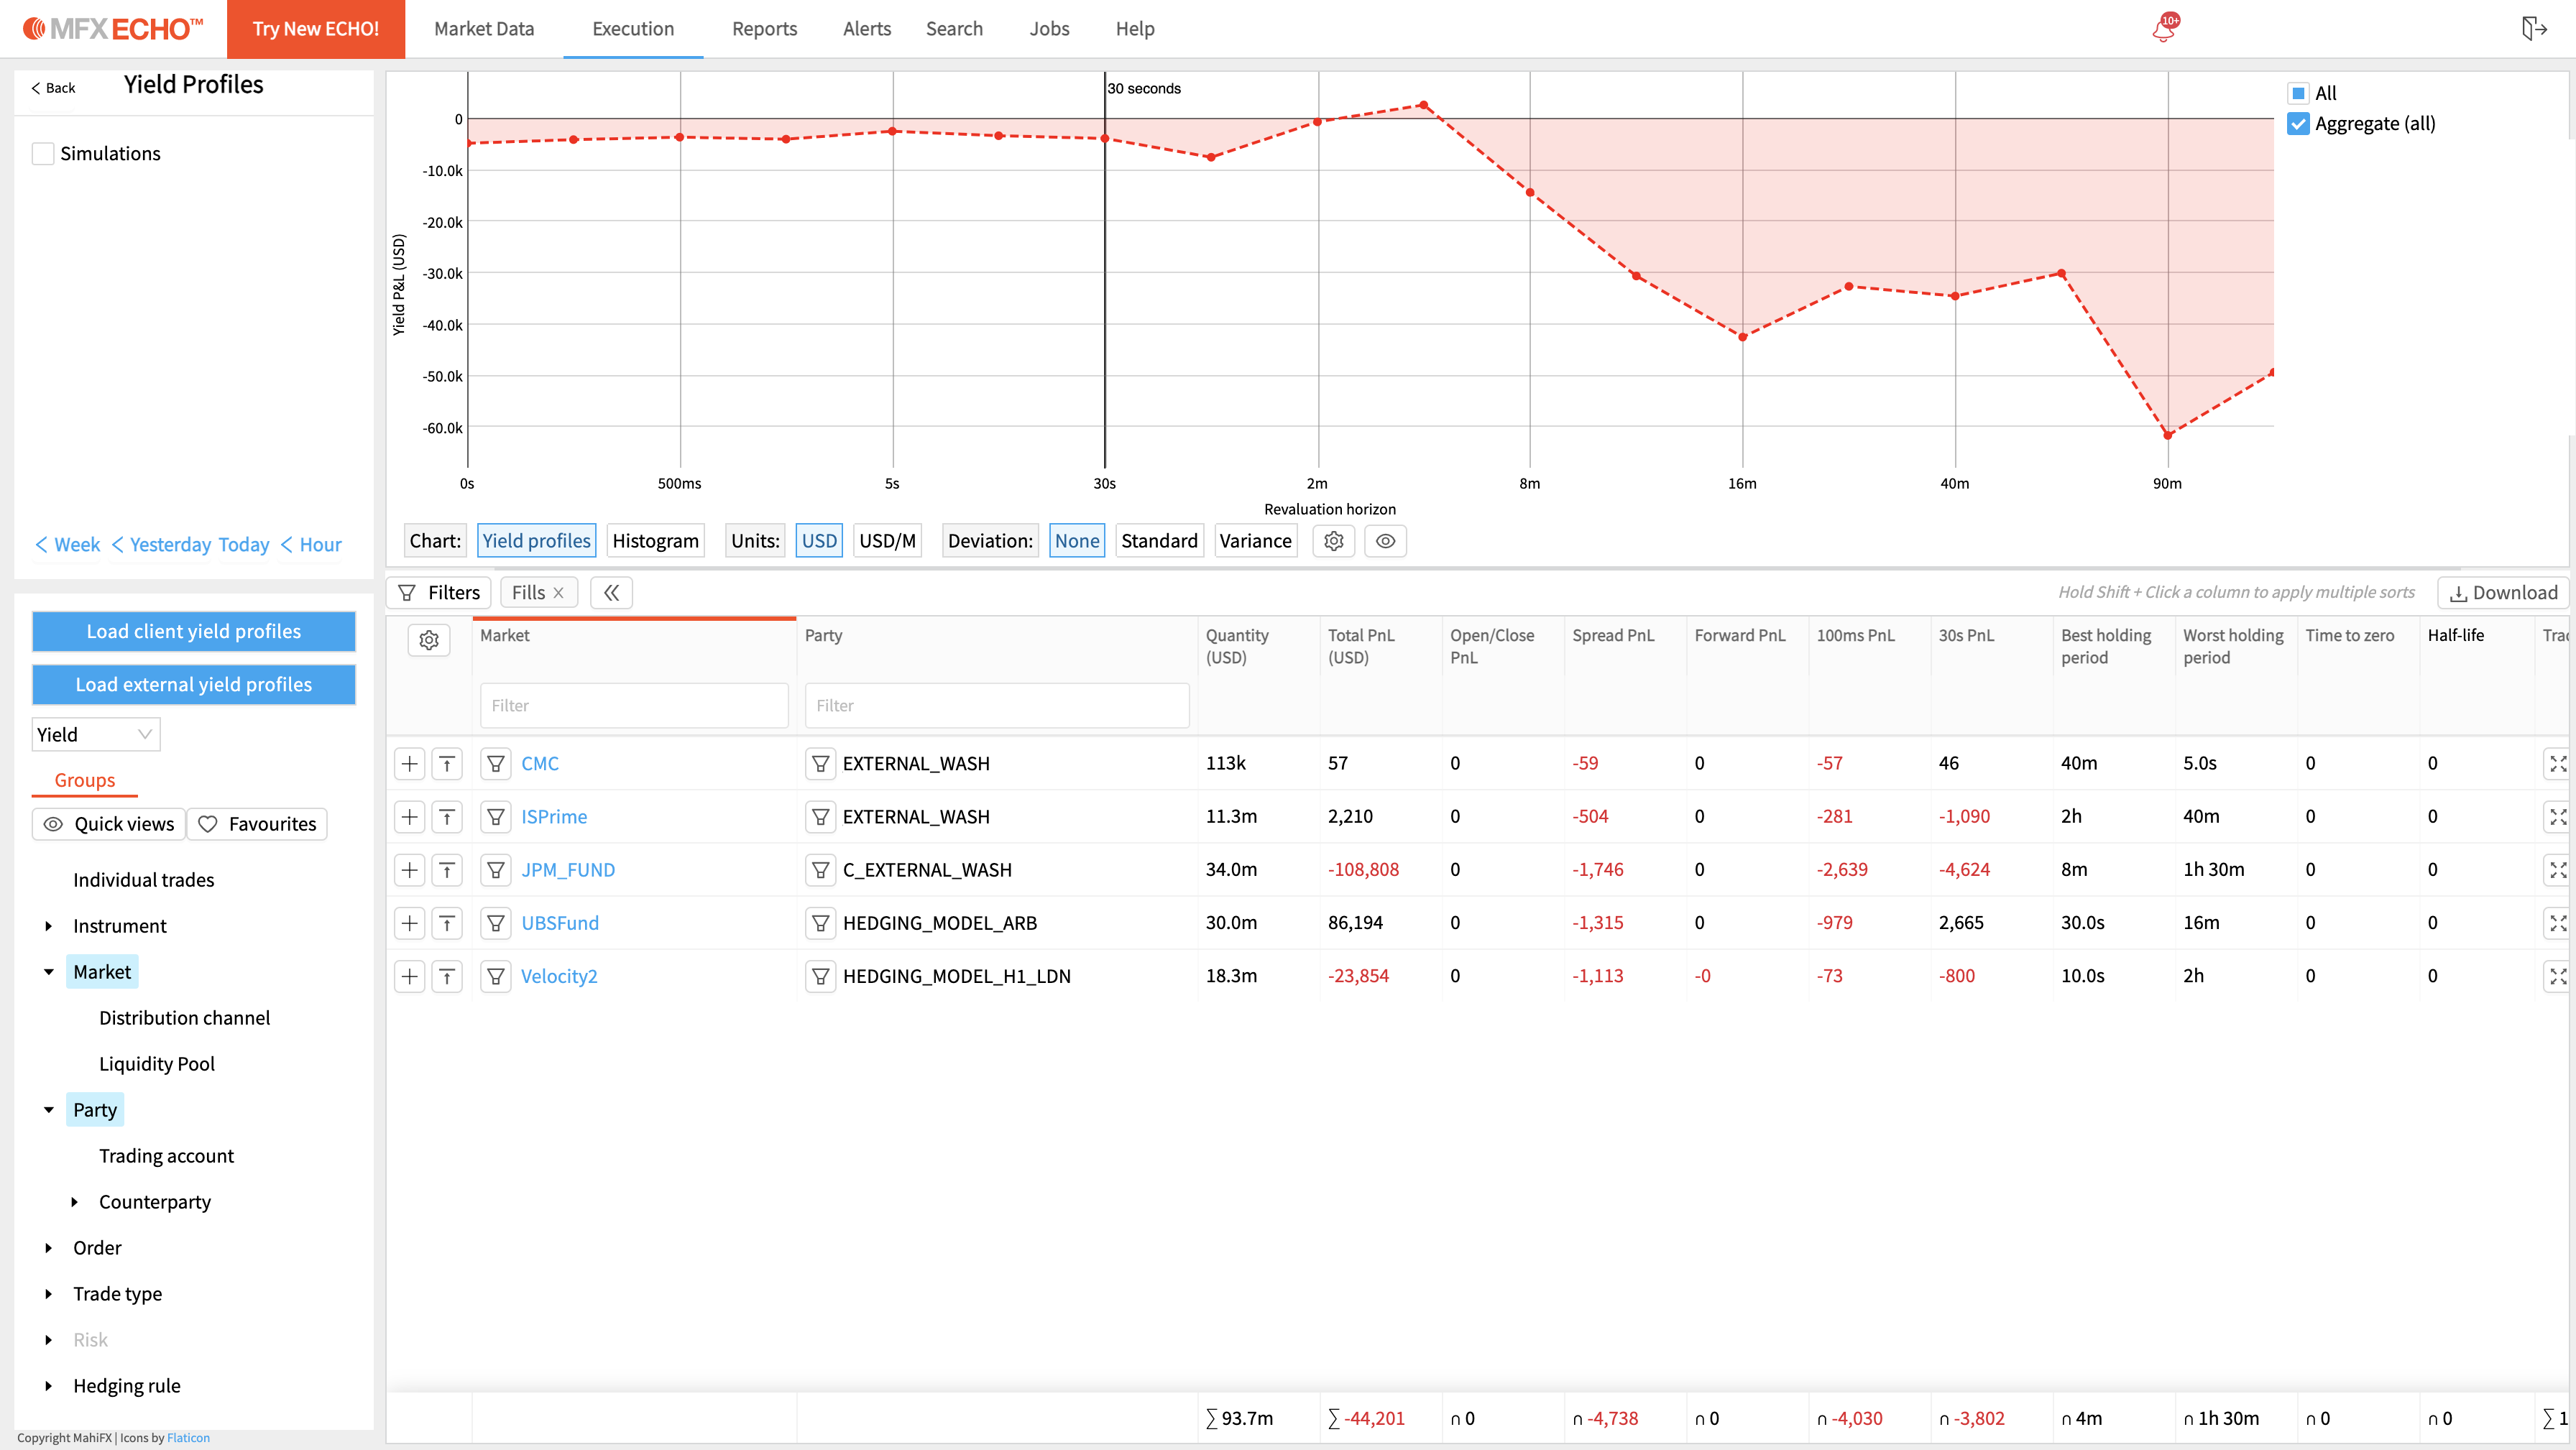2576x1450 pixels.
Task: Expand the UBSFund row plus icon
Action: click(409, 923)
